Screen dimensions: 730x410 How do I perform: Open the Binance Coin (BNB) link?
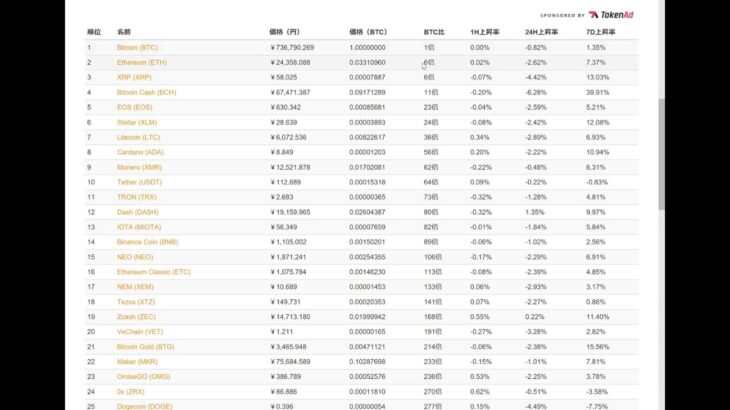[x=146, y=242]
